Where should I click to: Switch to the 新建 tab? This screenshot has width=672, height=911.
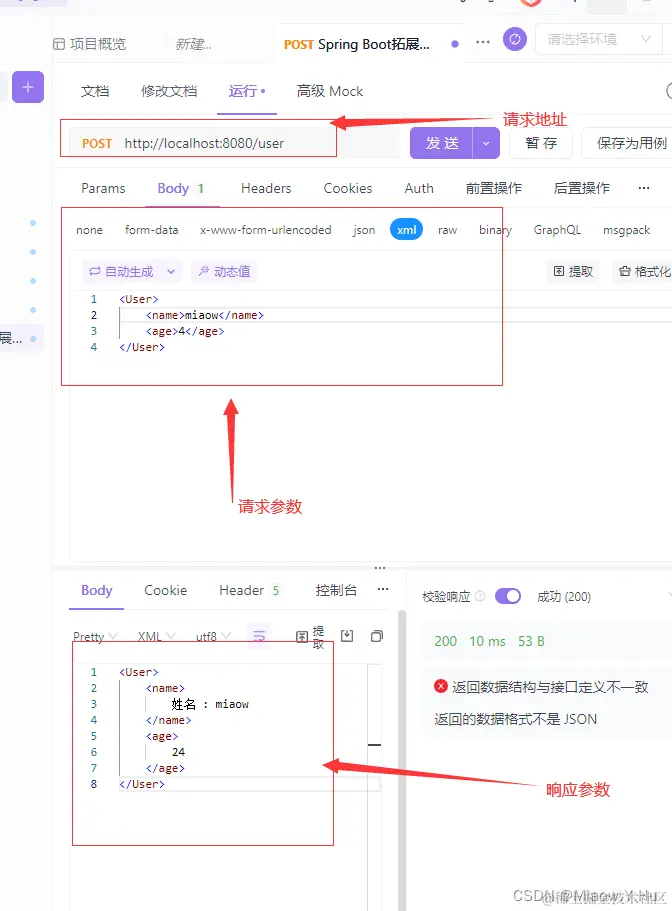click(193, 44)
